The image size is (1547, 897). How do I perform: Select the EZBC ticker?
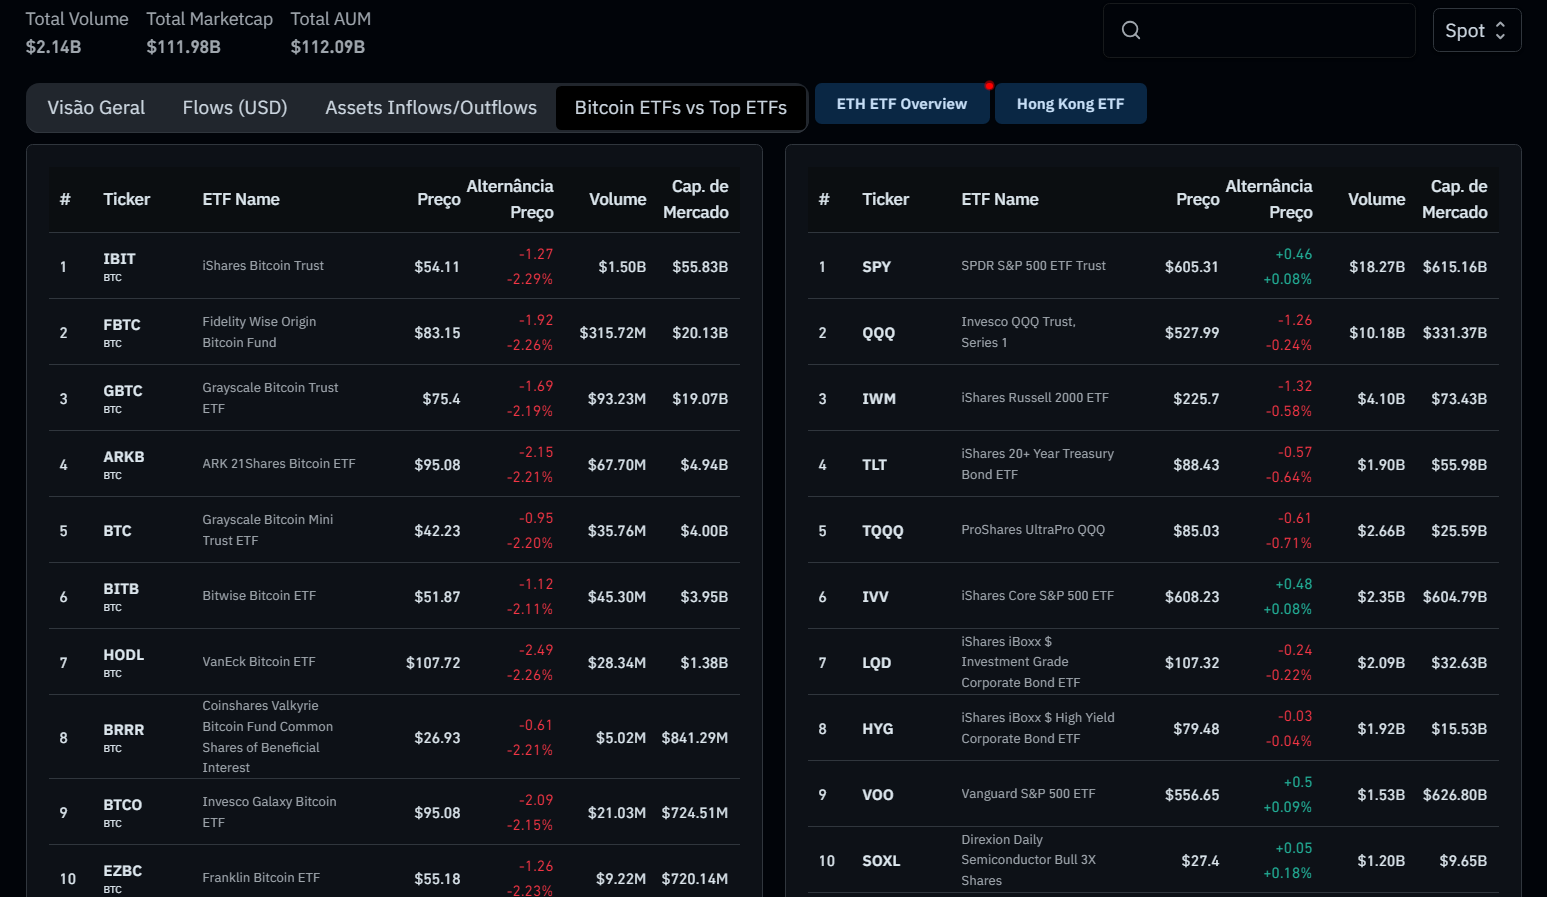123,871
